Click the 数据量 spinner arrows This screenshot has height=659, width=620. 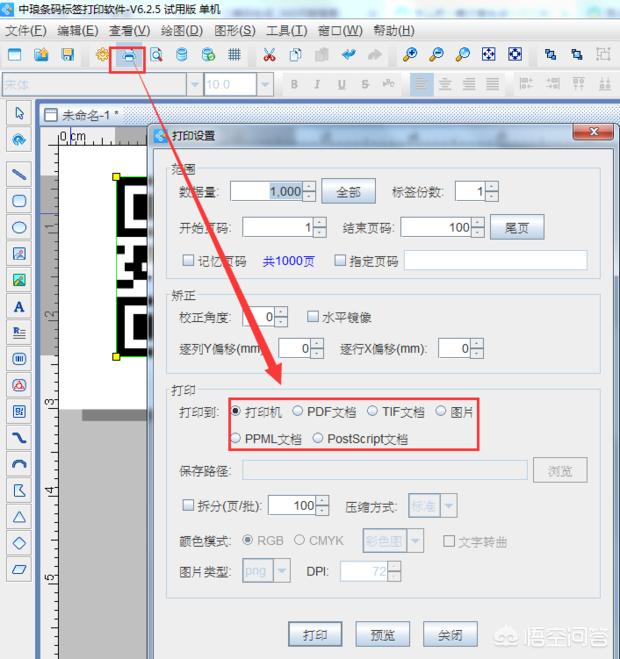tap(309, 192)
